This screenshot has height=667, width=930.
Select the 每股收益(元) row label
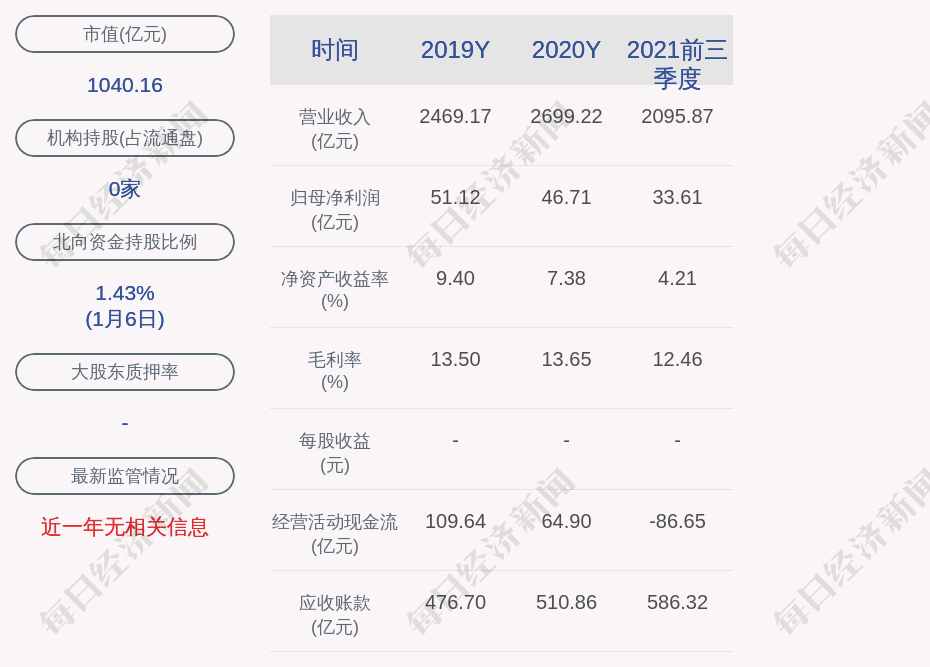335,453
